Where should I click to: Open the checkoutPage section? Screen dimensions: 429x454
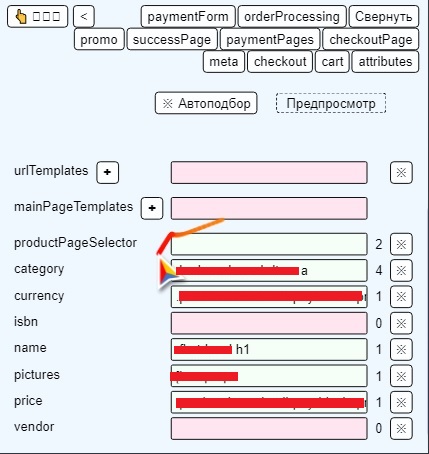click(371, 39)
